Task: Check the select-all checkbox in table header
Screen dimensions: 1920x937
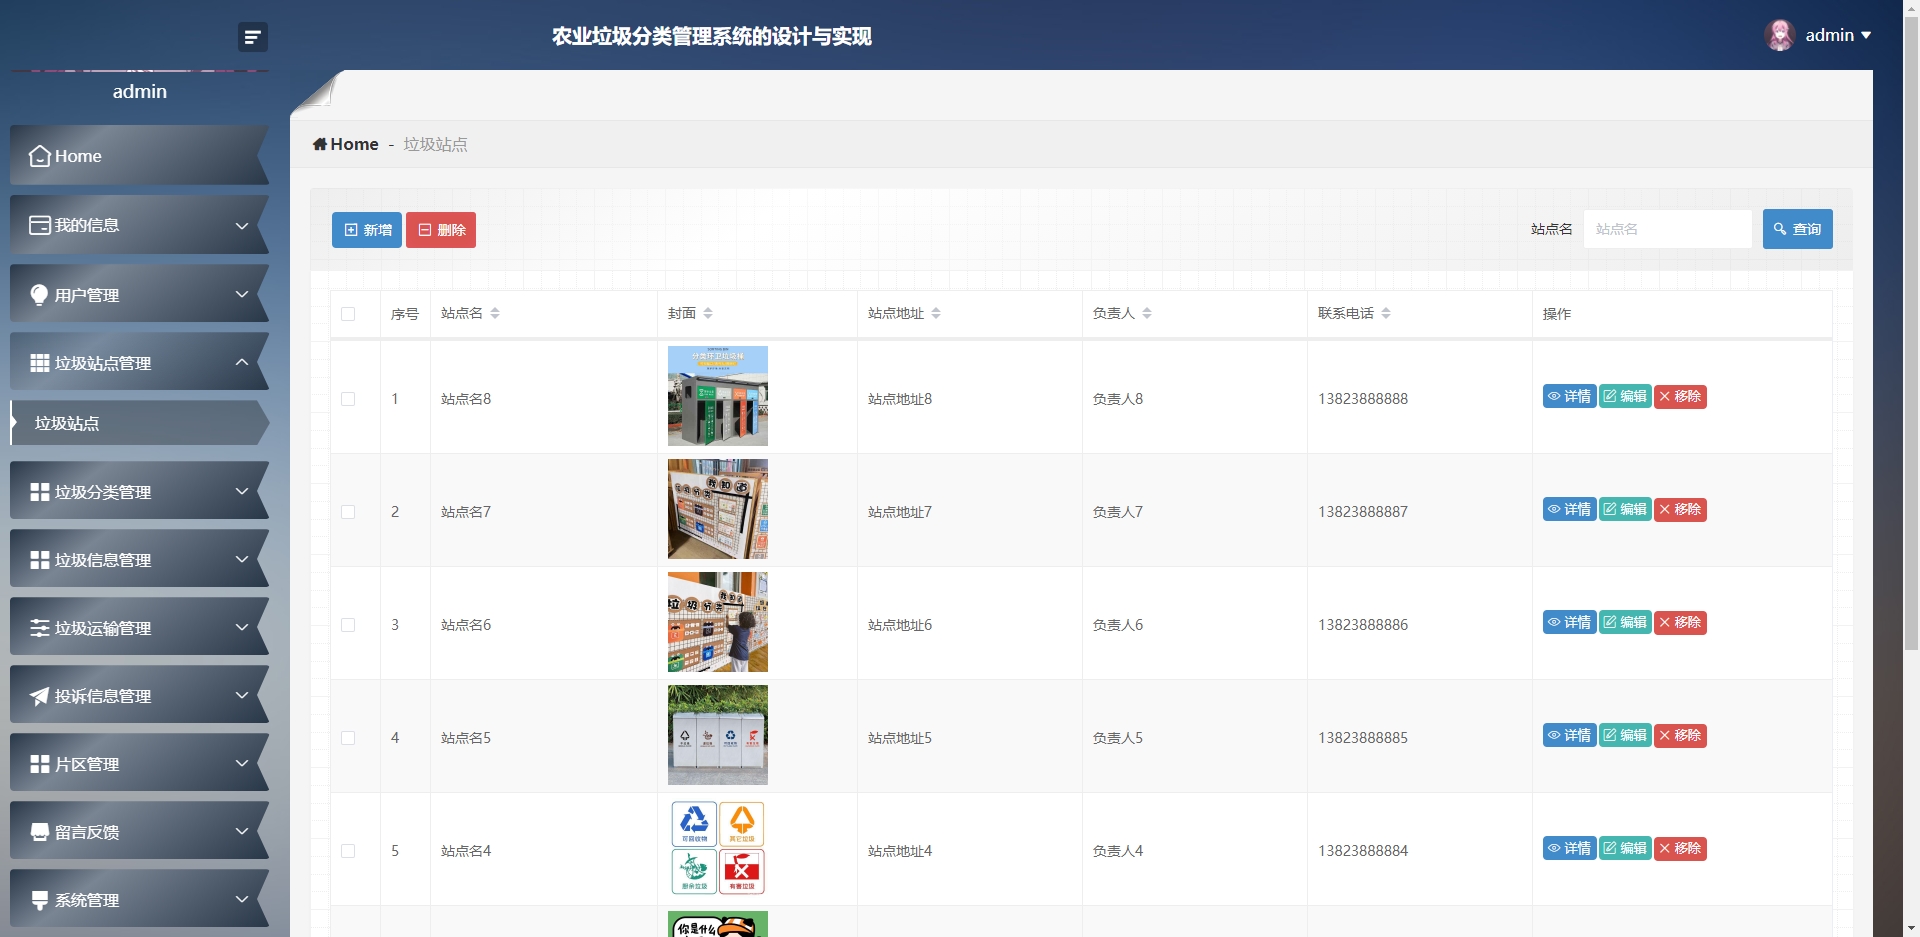Action: tap(348, 314)
